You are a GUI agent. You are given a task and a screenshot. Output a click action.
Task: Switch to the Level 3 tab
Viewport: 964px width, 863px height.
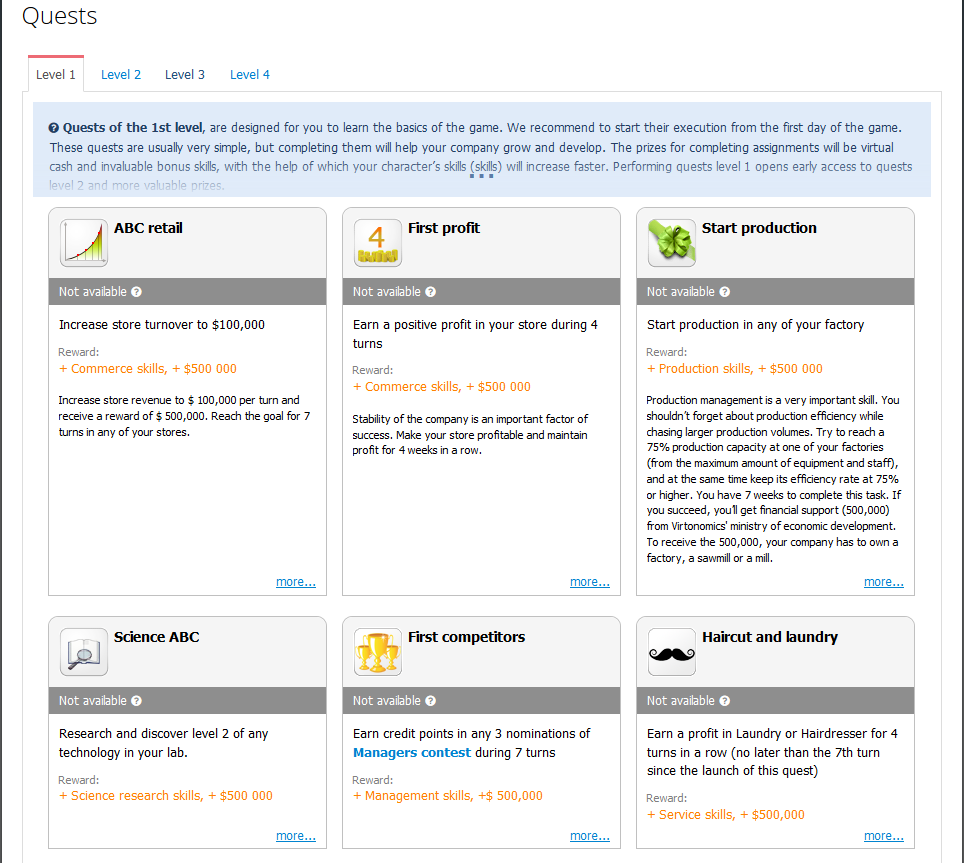pos(184,74)
